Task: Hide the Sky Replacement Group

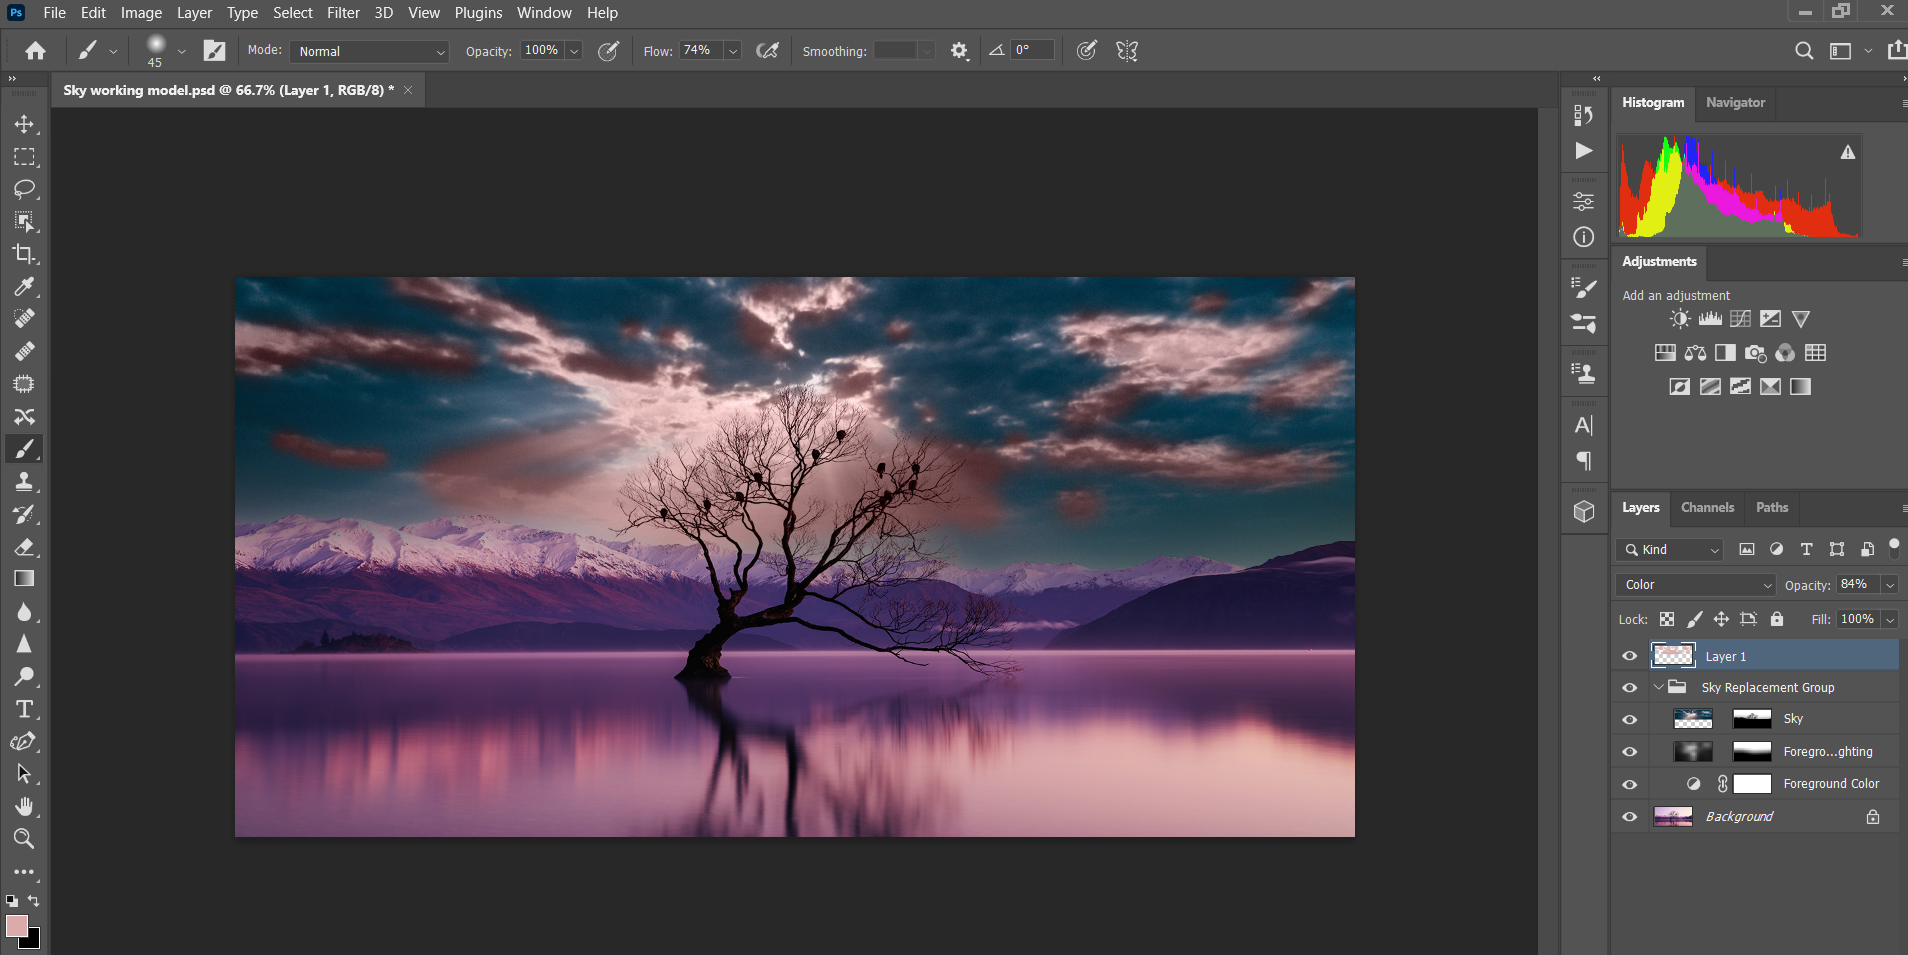Action: coord(1629,688)
